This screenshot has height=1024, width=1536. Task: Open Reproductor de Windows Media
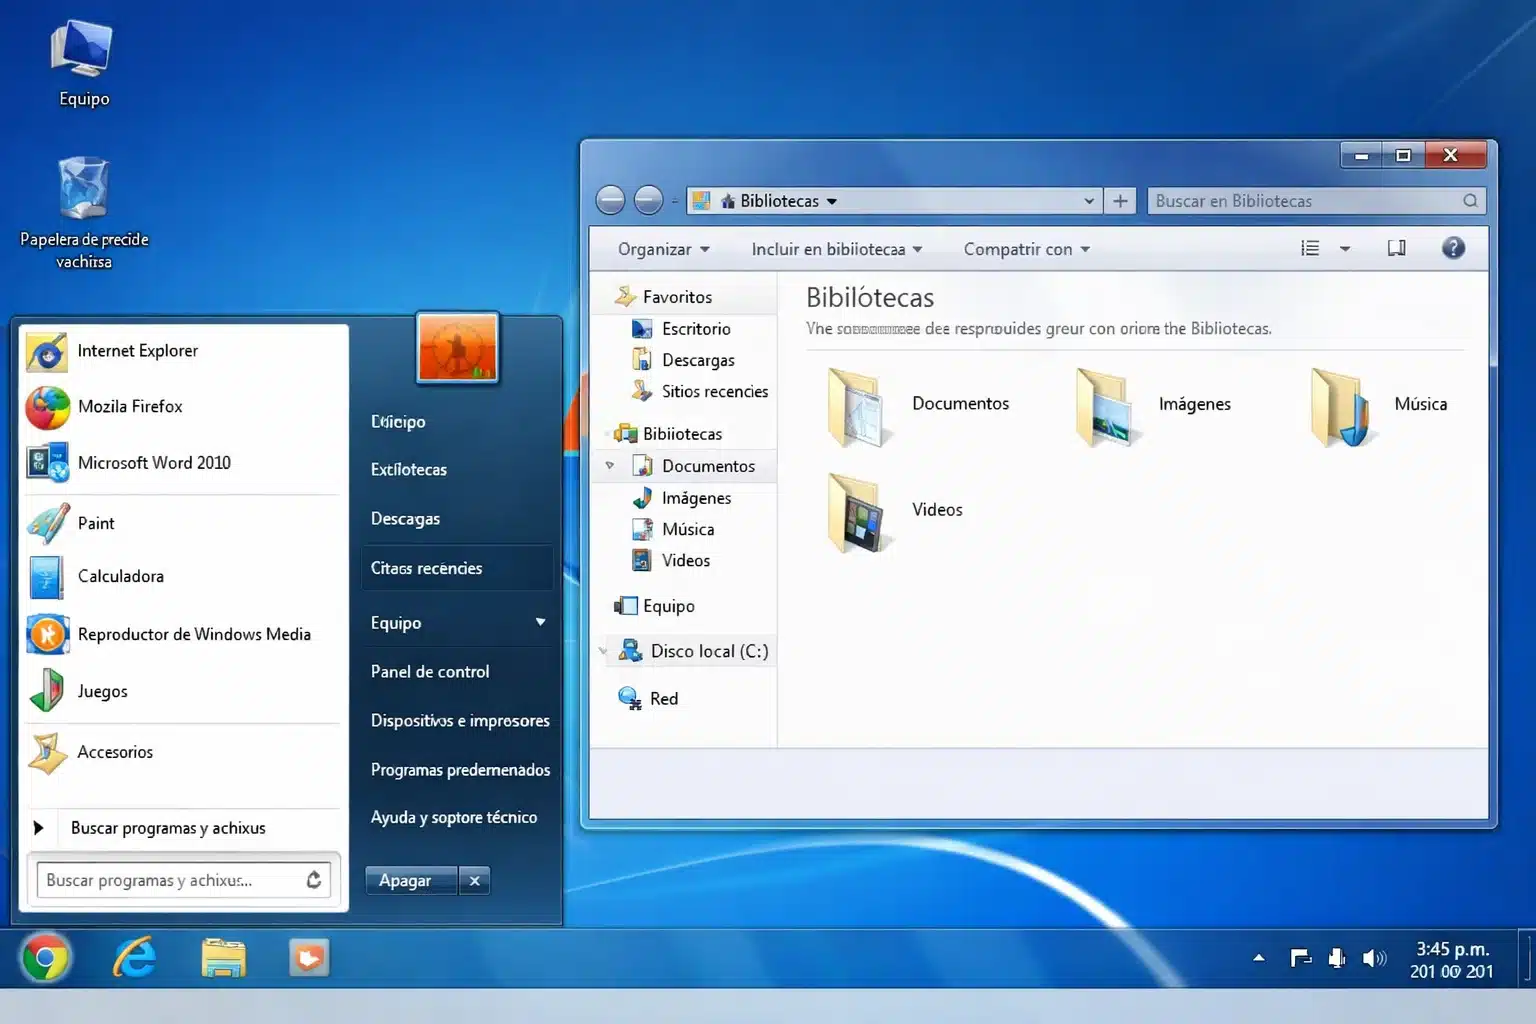point(194,634)
